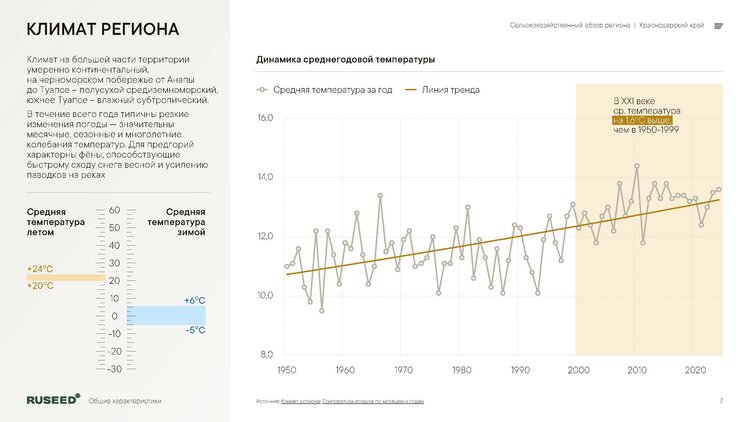Click the RUSEED logo
Viewport: 750px width, 422px height.
[x=53, y=399]
